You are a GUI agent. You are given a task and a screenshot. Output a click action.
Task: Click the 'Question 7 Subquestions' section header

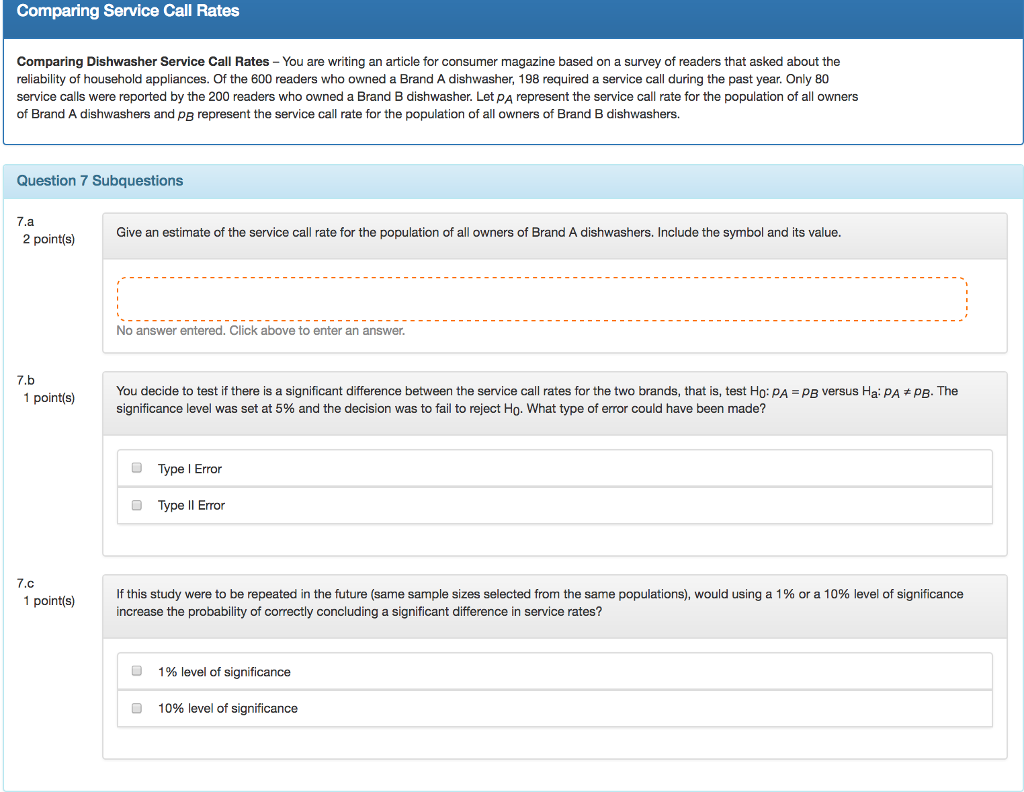point(100,181)
